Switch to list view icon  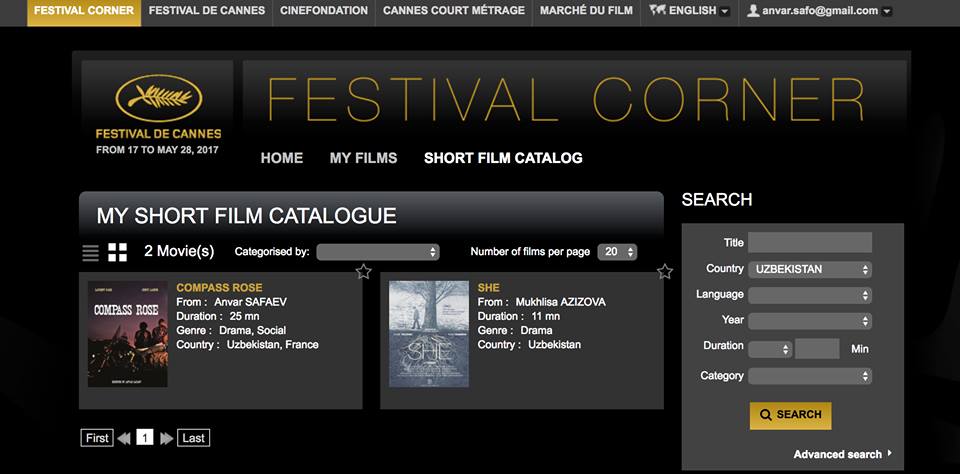point(91,252)
